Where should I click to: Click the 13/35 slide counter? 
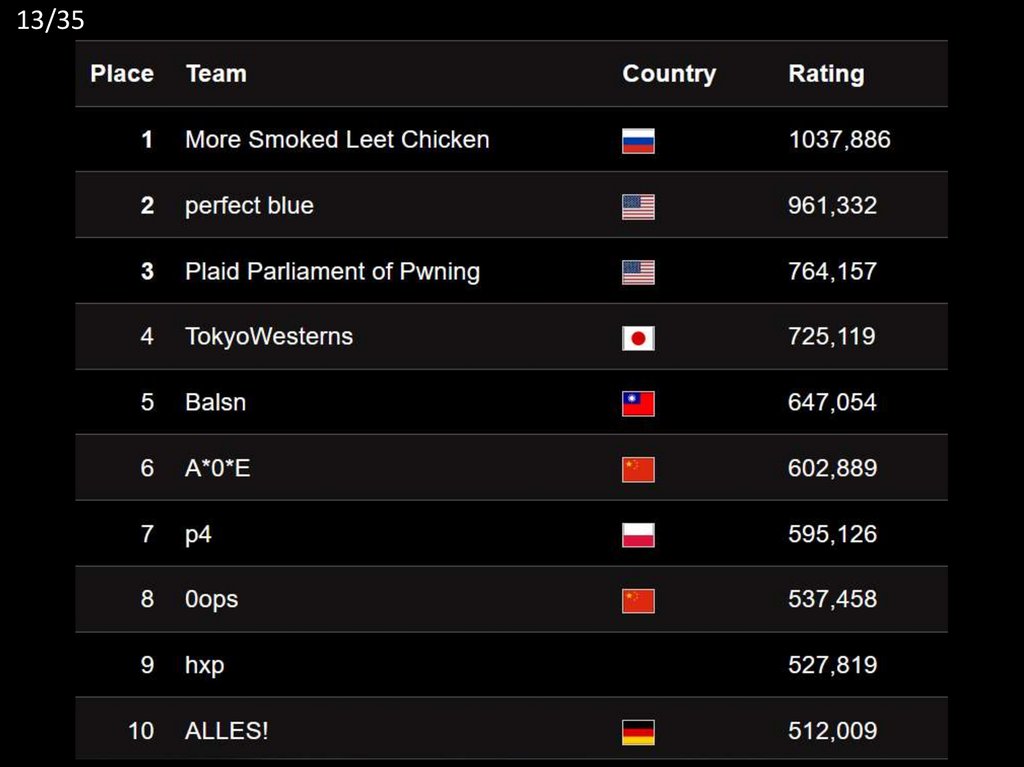click(50, 20)
